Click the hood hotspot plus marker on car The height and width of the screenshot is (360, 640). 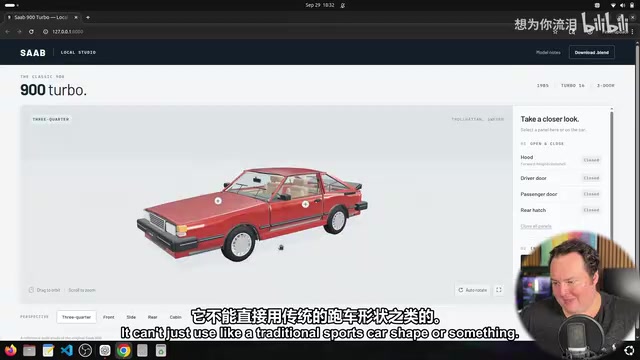click(x=218, y=200)
